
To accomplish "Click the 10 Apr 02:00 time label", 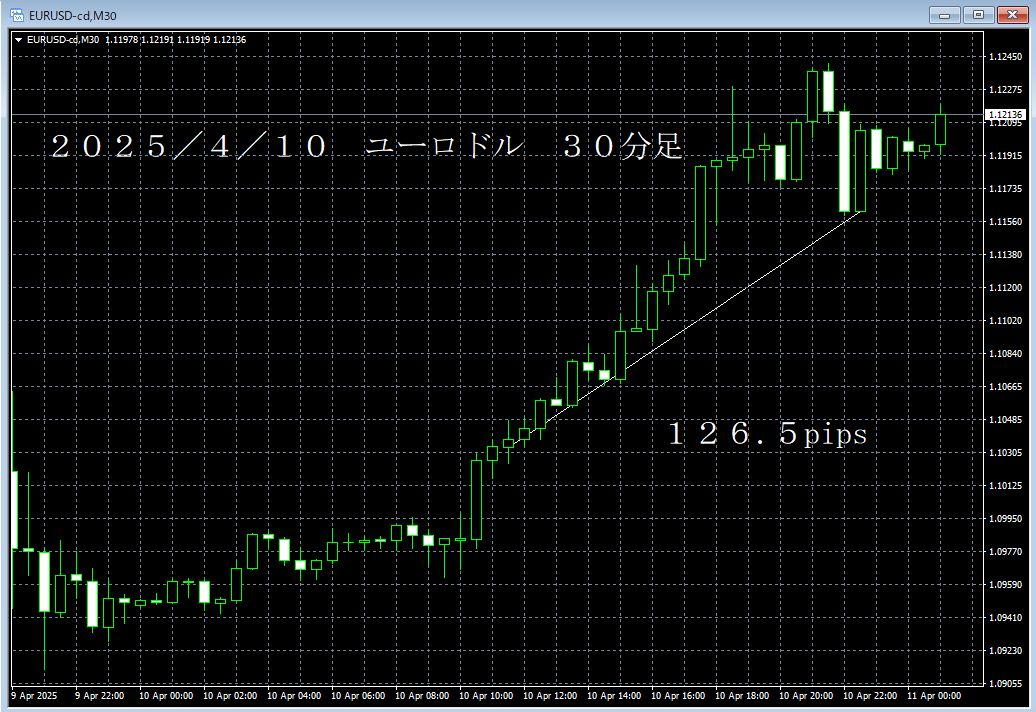I will [230, 695].
